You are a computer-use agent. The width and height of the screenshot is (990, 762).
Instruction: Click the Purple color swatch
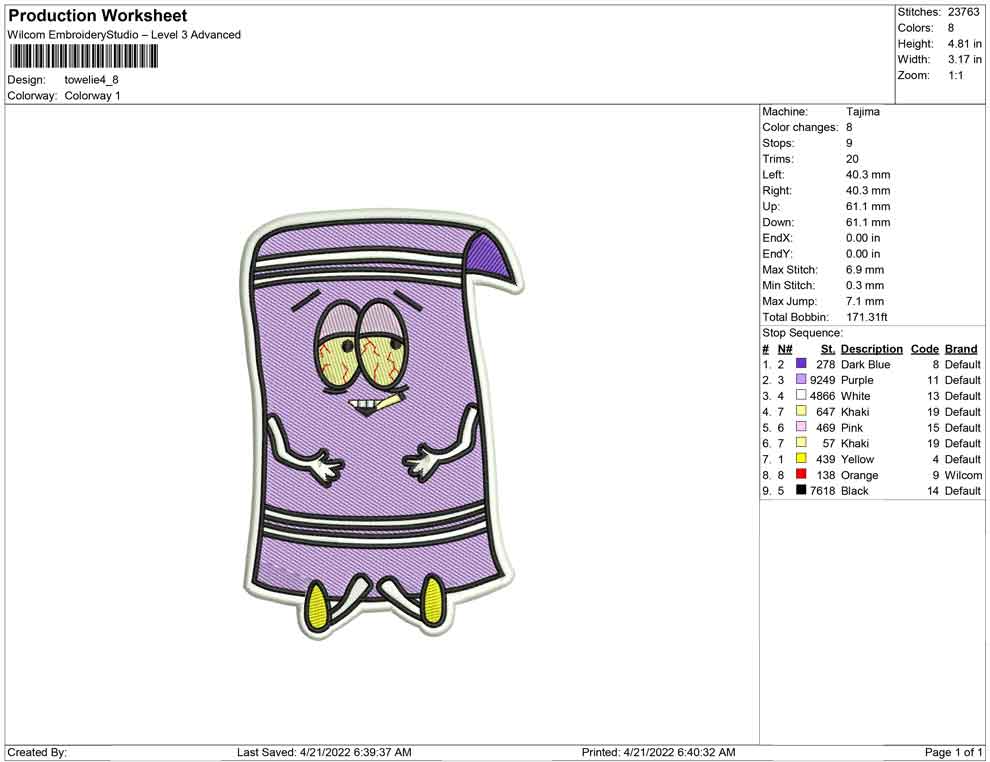(x=801, y=379)
